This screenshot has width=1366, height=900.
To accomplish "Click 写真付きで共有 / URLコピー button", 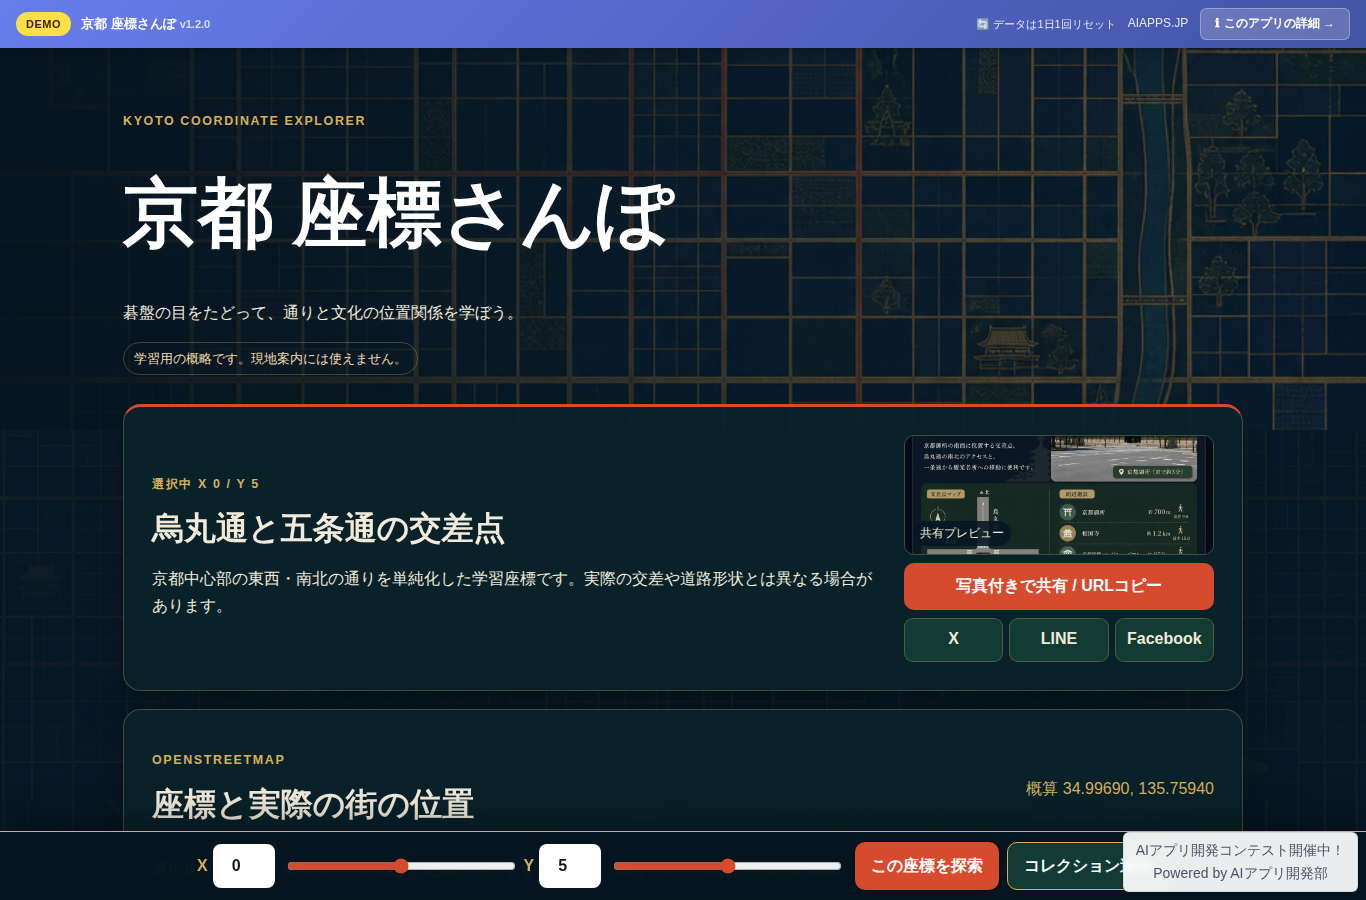I will (1058, 586).
